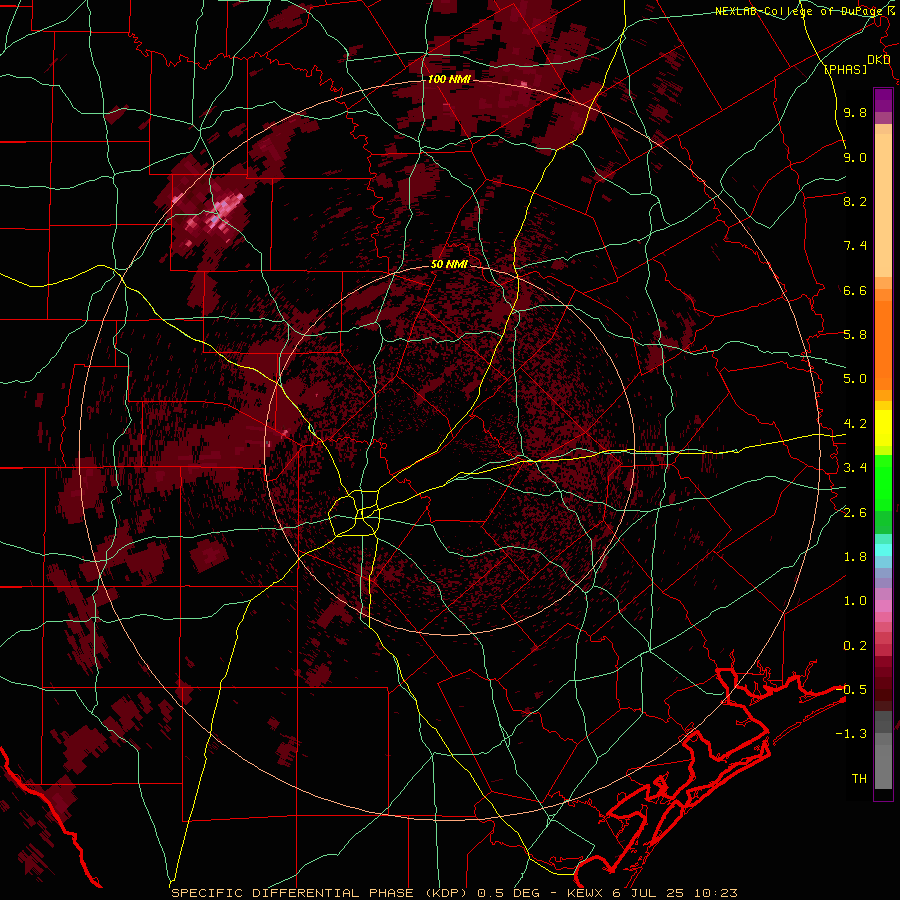This screenshot has height=900, width=900.
Task: Click the [PHAS] units label
Action: [x=845, y=69]
